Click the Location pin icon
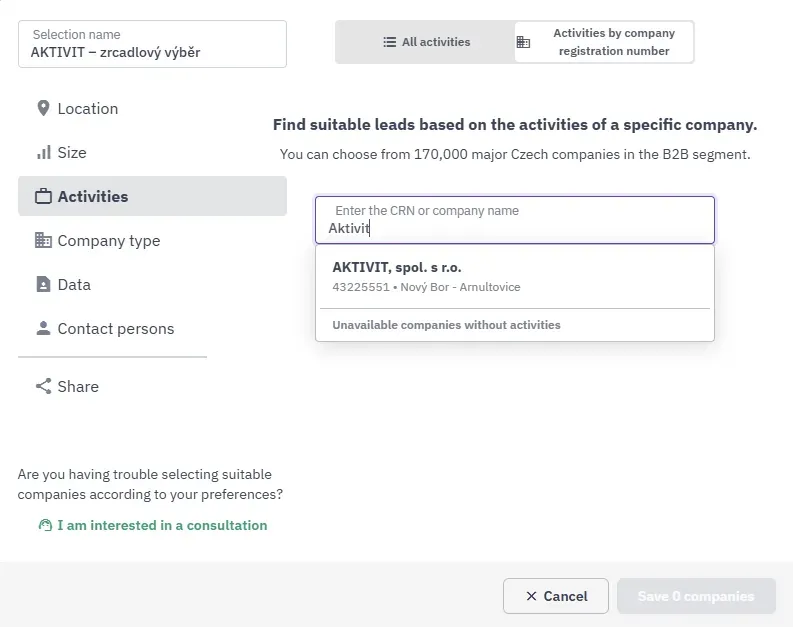Screen dimensions: 793x627 pyautogui.click(x=43, y=108)
